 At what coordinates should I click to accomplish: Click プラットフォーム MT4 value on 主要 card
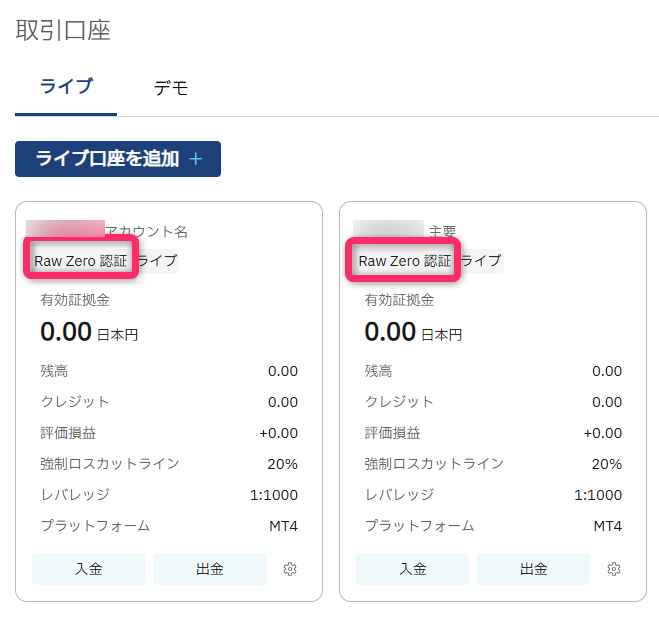coord(608,526)
